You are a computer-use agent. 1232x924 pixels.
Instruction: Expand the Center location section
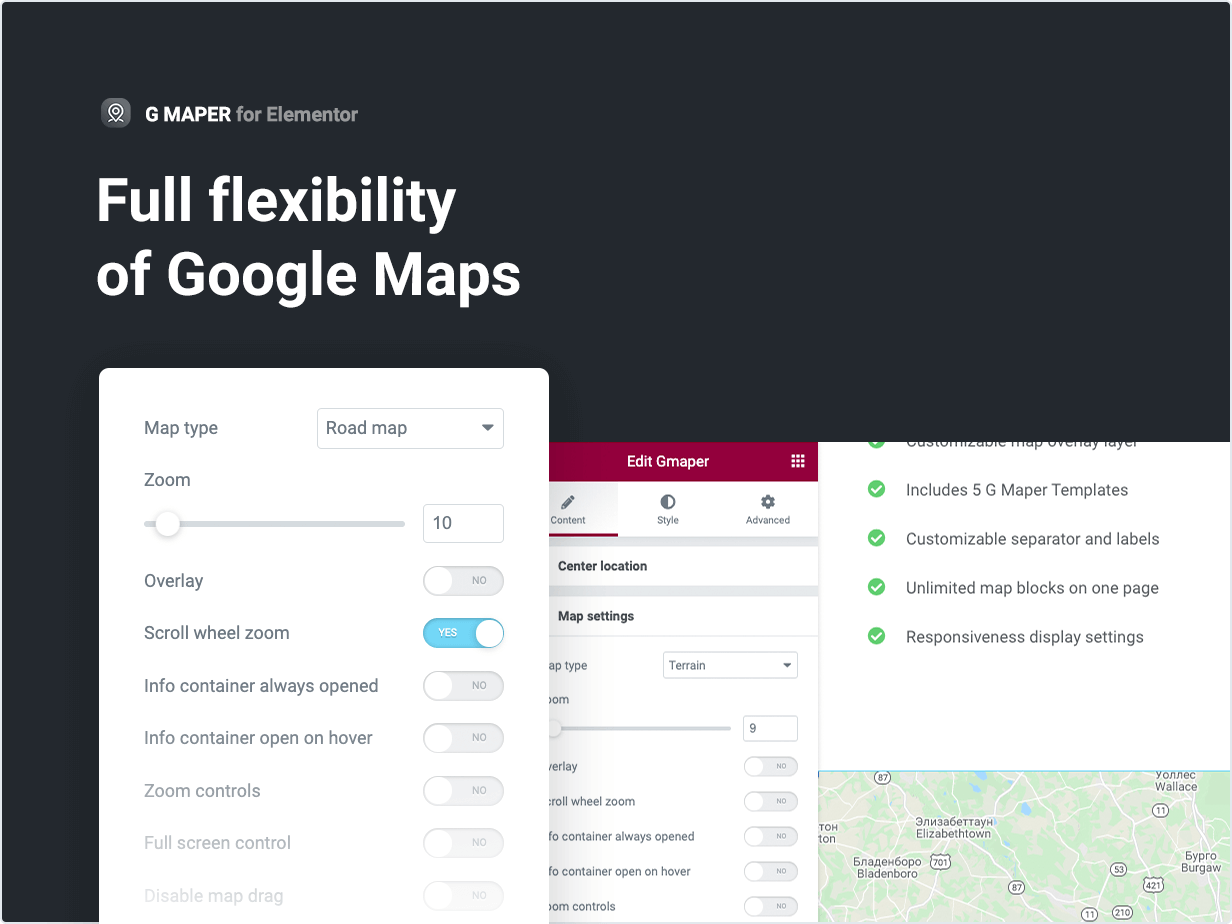603,566
